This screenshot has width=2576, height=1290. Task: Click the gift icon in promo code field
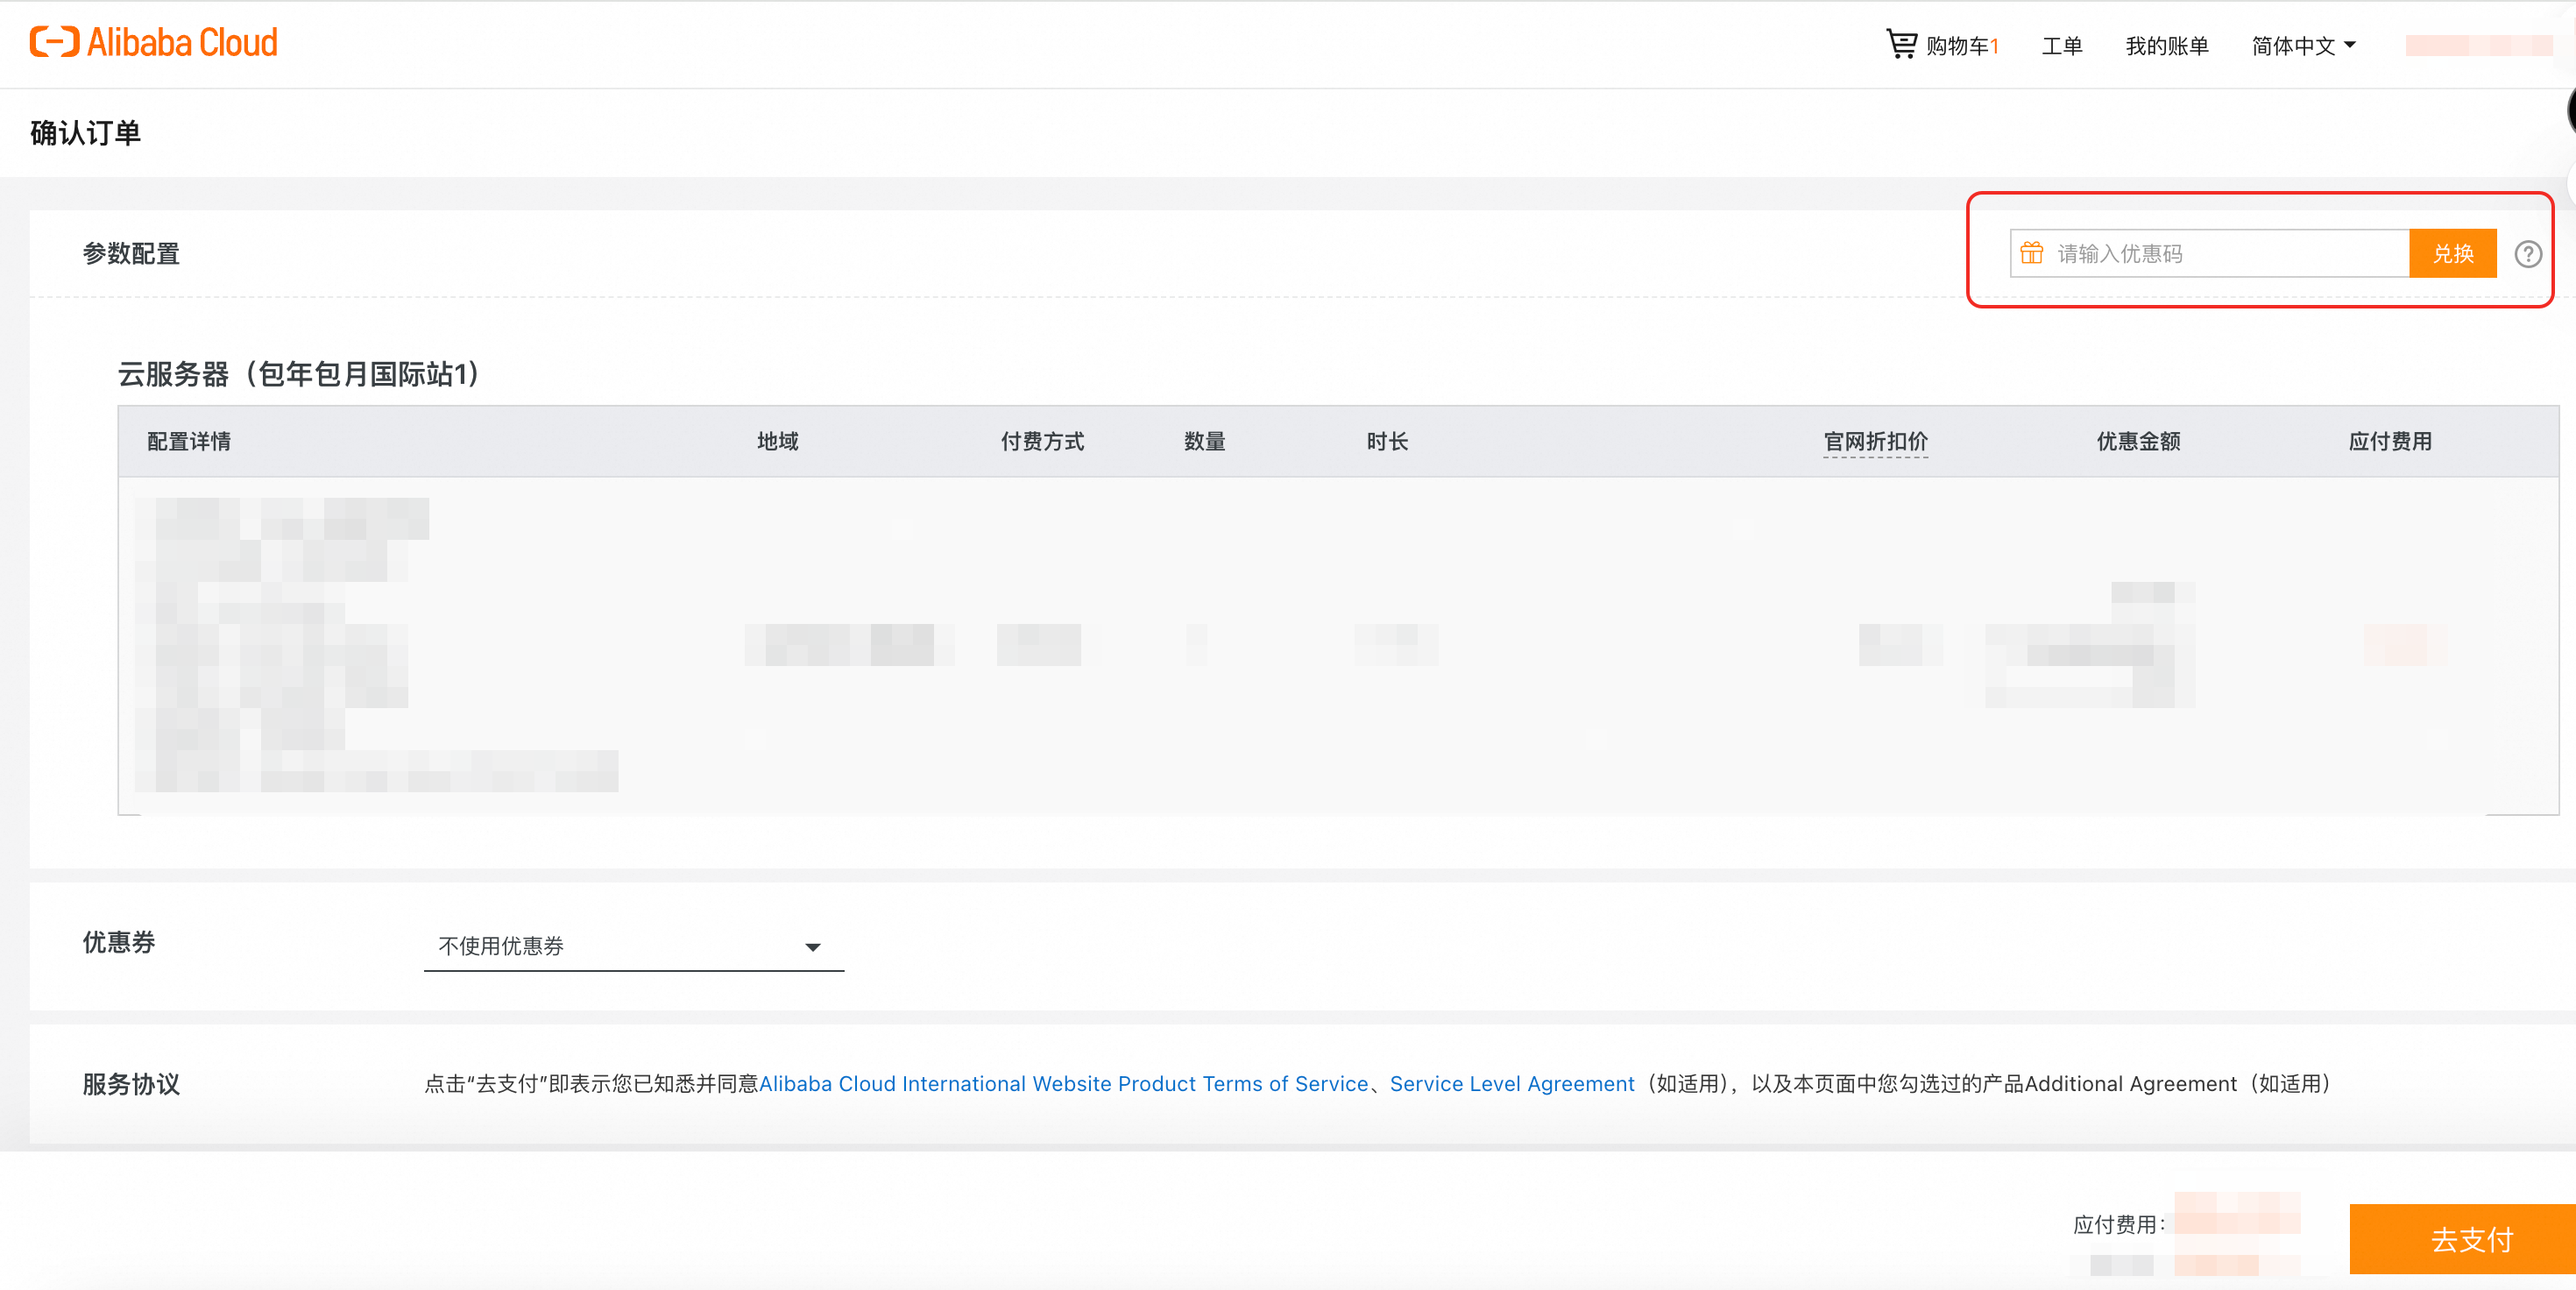pos(2031,253)
